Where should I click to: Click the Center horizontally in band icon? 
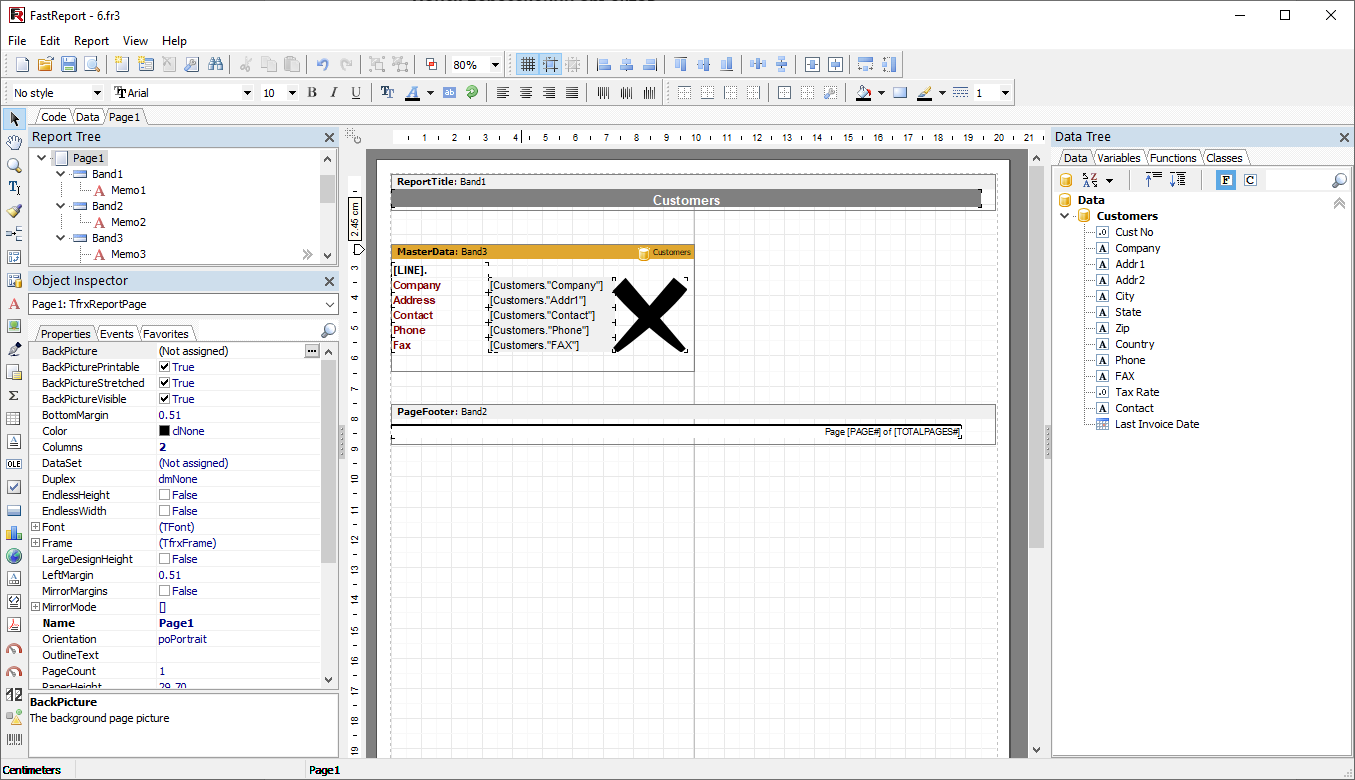[x=812, y=64]
